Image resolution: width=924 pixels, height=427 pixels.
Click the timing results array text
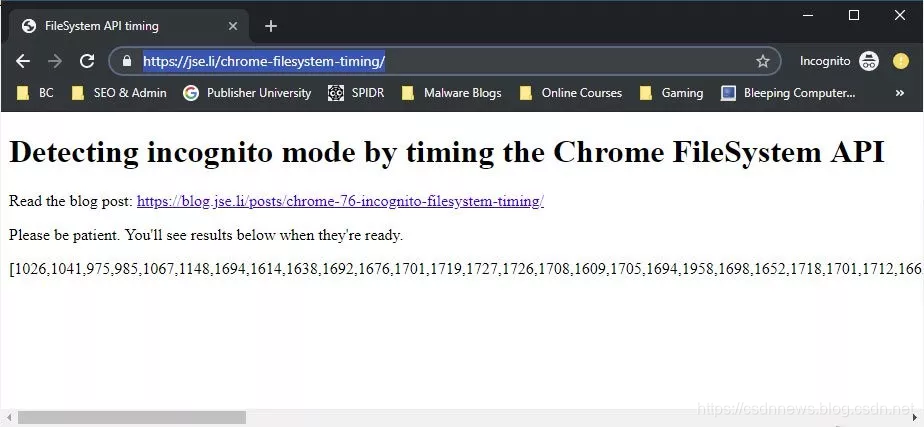pyautogui.click(x=466, y=269)
